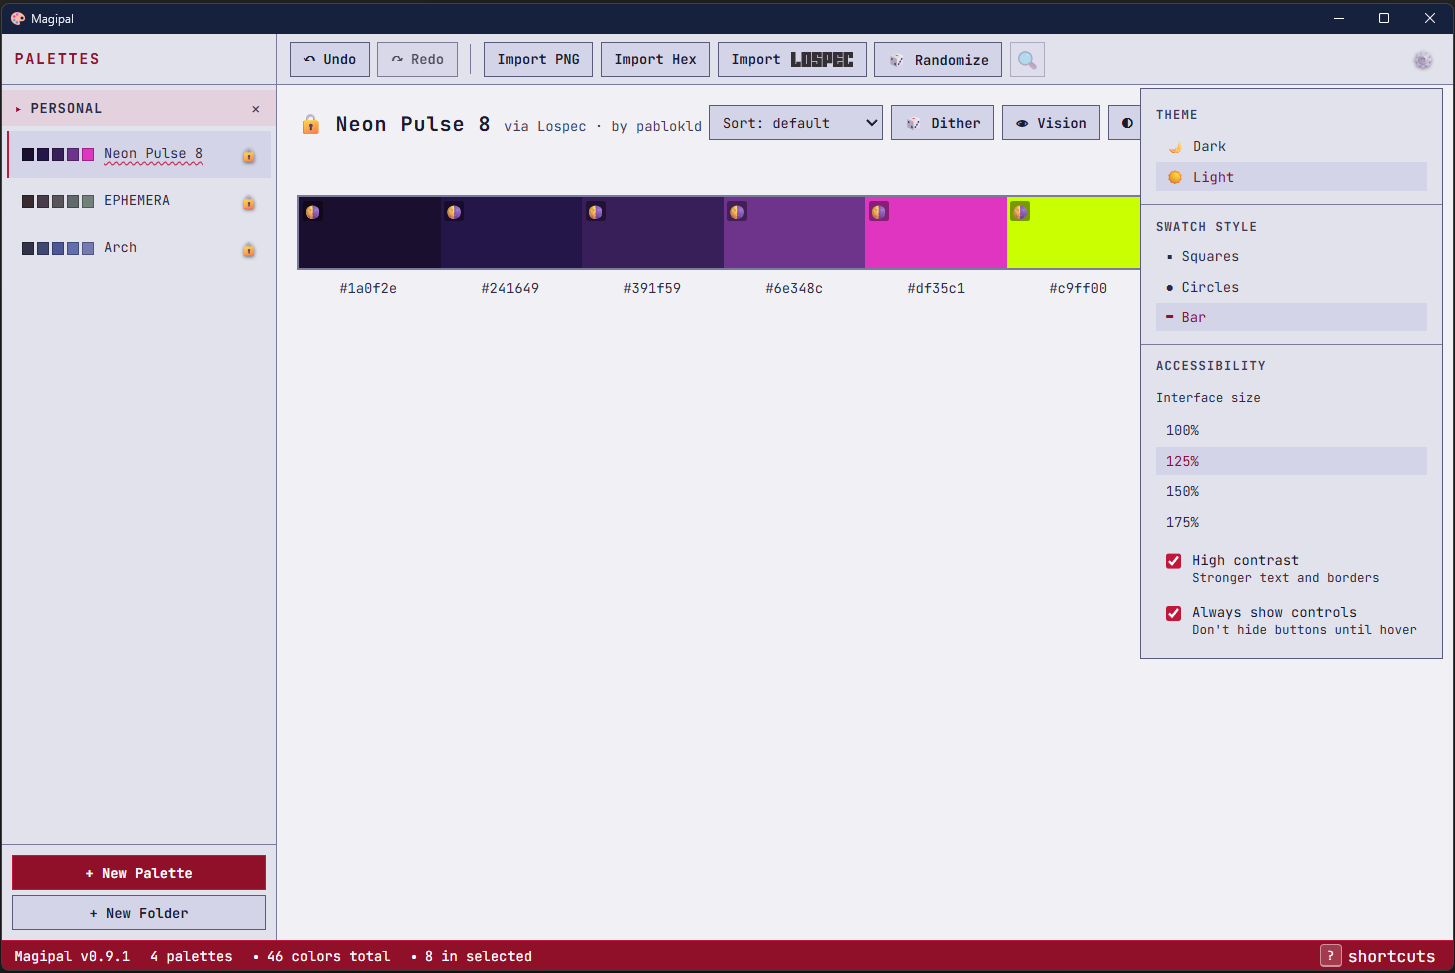Uncheck Always show controls checkbox
Screen dimensions: 1455x973
(x=1174, y=613)
